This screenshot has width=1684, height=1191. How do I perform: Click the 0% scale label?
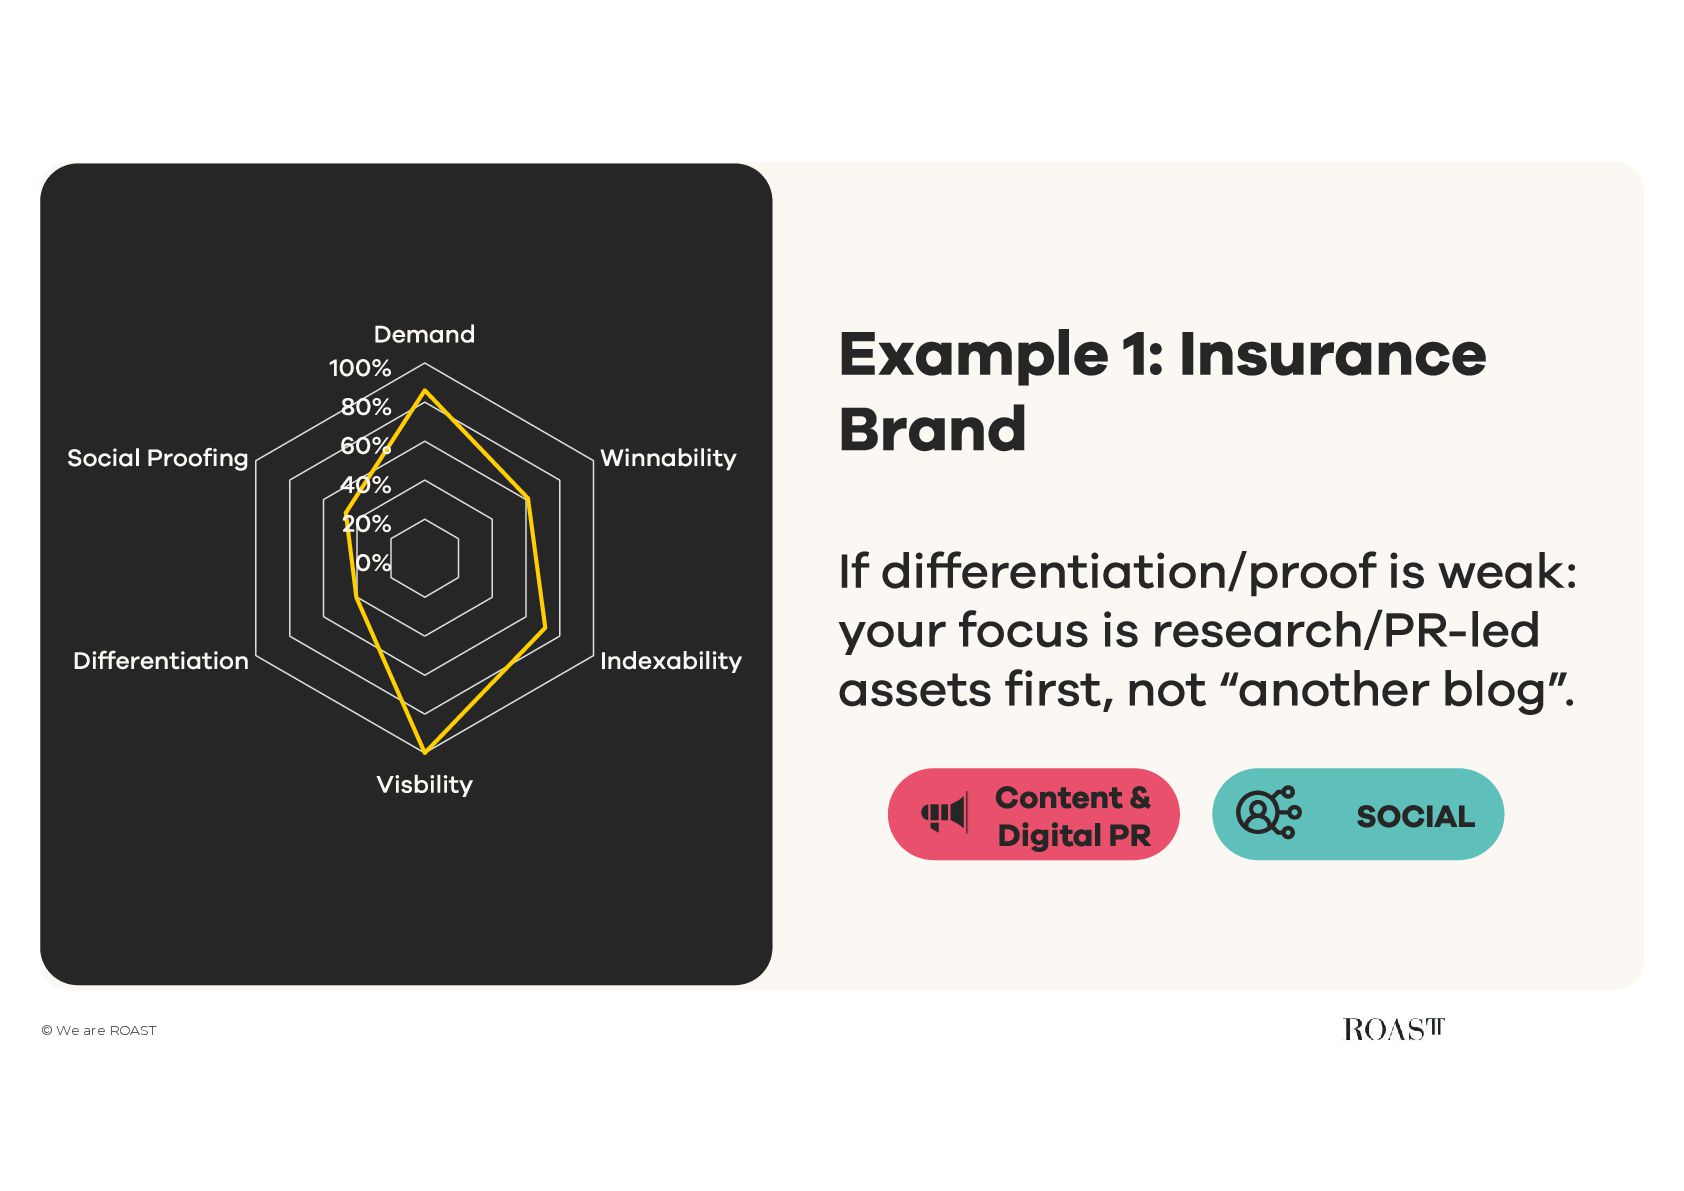coord(373,563)
